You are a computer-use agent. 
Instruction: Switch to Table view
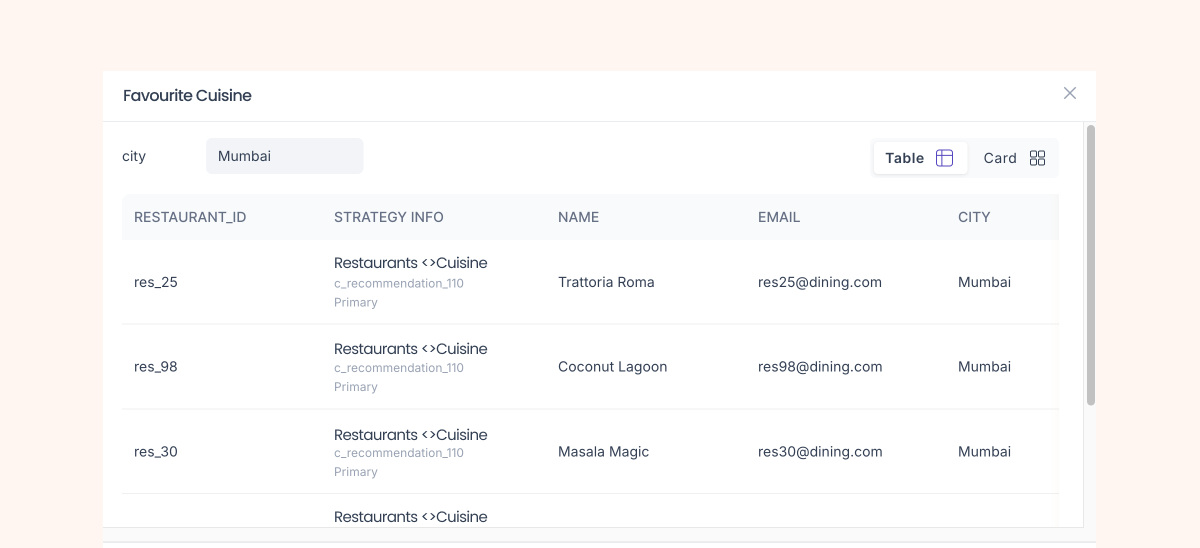pyautogui.click(x=904, y=158)
